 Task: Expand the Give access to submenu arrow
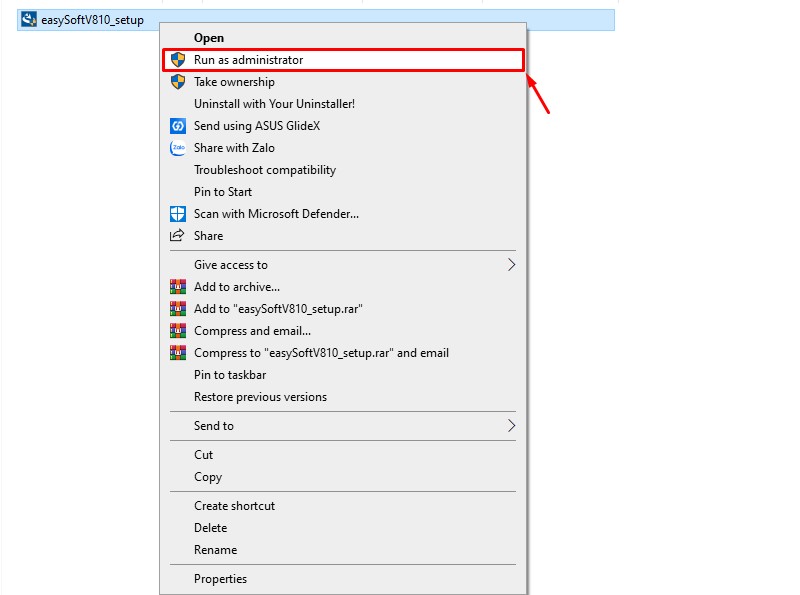pyautogui.click(x=511, y=264)
